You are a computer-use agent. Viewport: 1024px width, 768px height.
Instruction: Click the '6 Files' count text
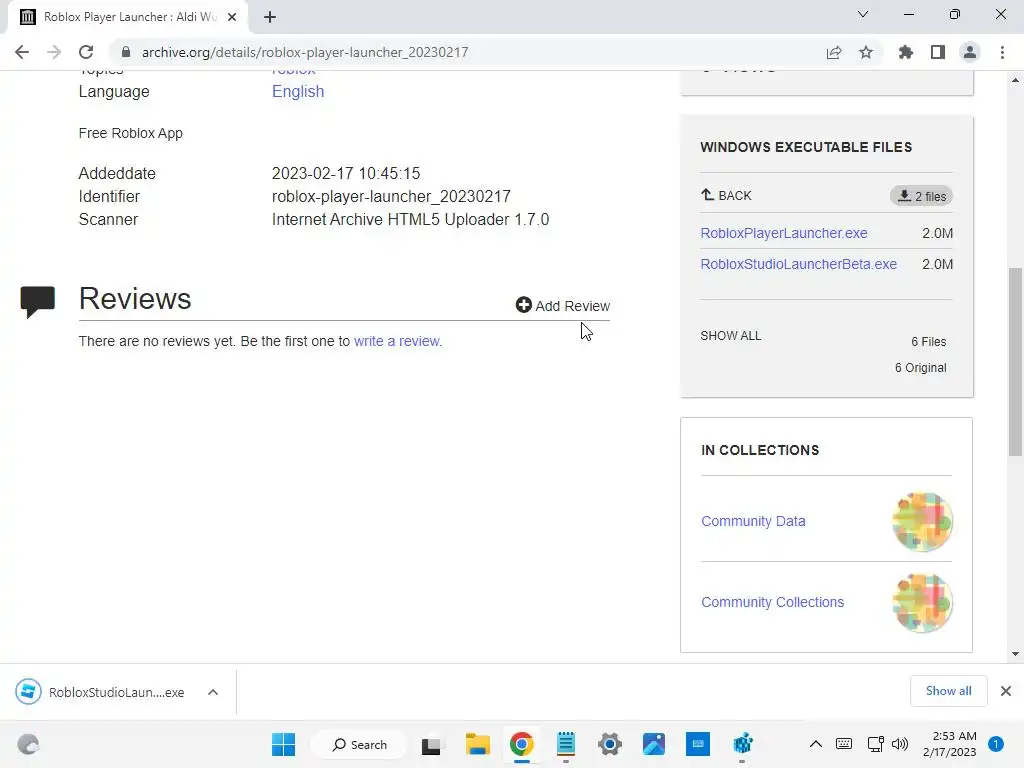[x=929, y=342]
